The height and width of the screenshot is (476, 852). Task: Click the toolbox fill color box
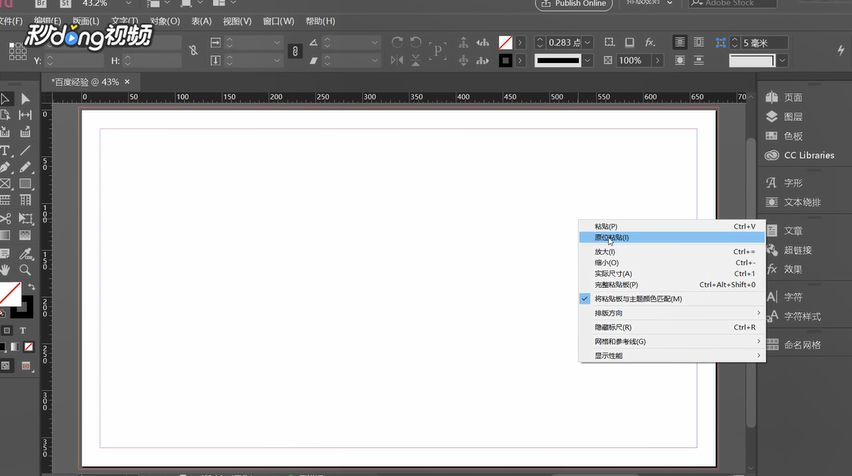(x=9, y=293)
